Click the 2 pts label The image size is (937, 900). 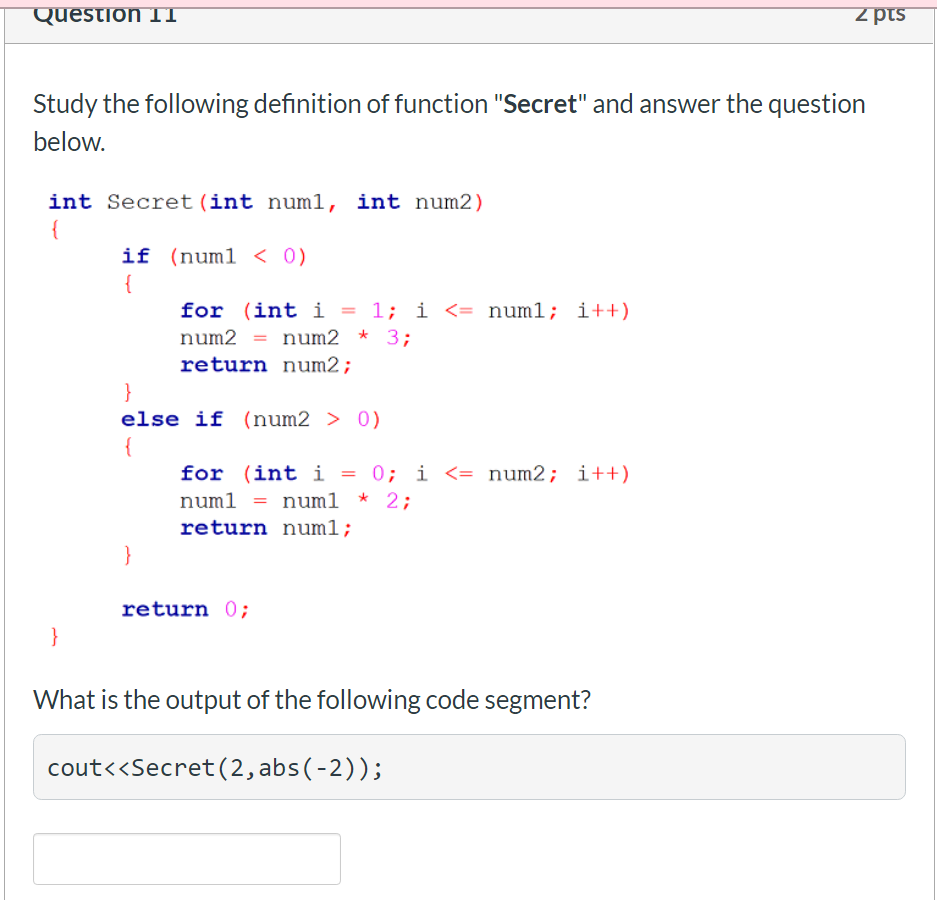[879, 13]
